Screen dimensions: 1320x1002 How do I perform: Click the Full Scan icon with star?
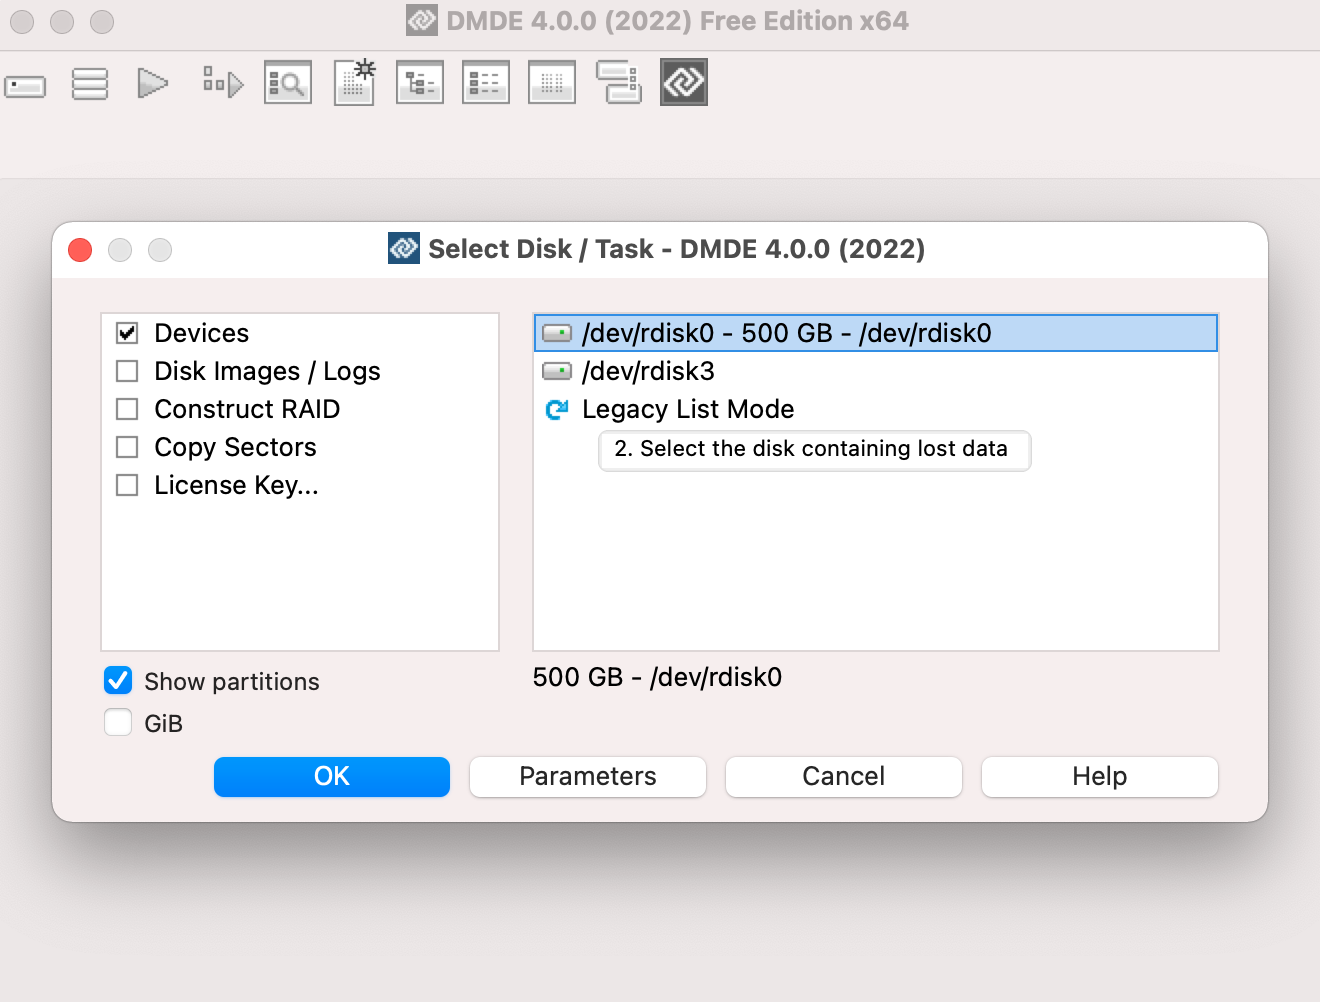pos(354,82)
